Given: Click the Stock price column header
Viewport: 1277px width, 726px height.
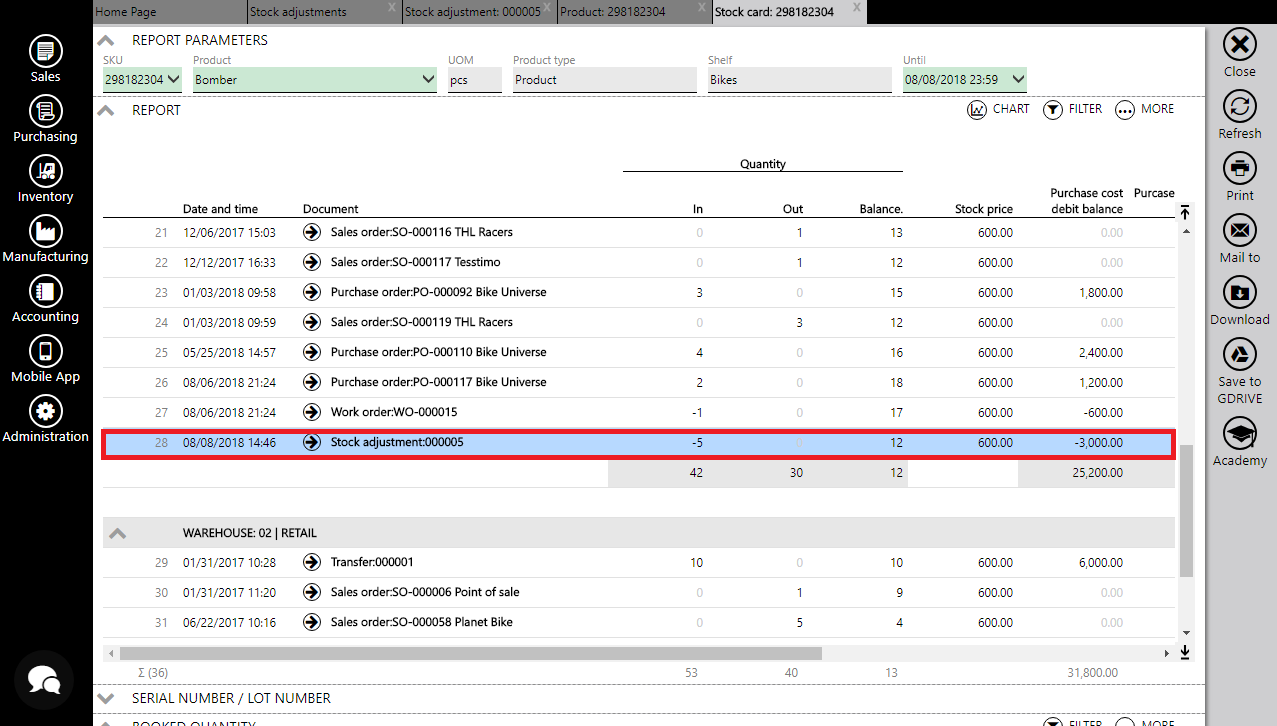Looking at the screenshot, I should click(x=984, y=209).
